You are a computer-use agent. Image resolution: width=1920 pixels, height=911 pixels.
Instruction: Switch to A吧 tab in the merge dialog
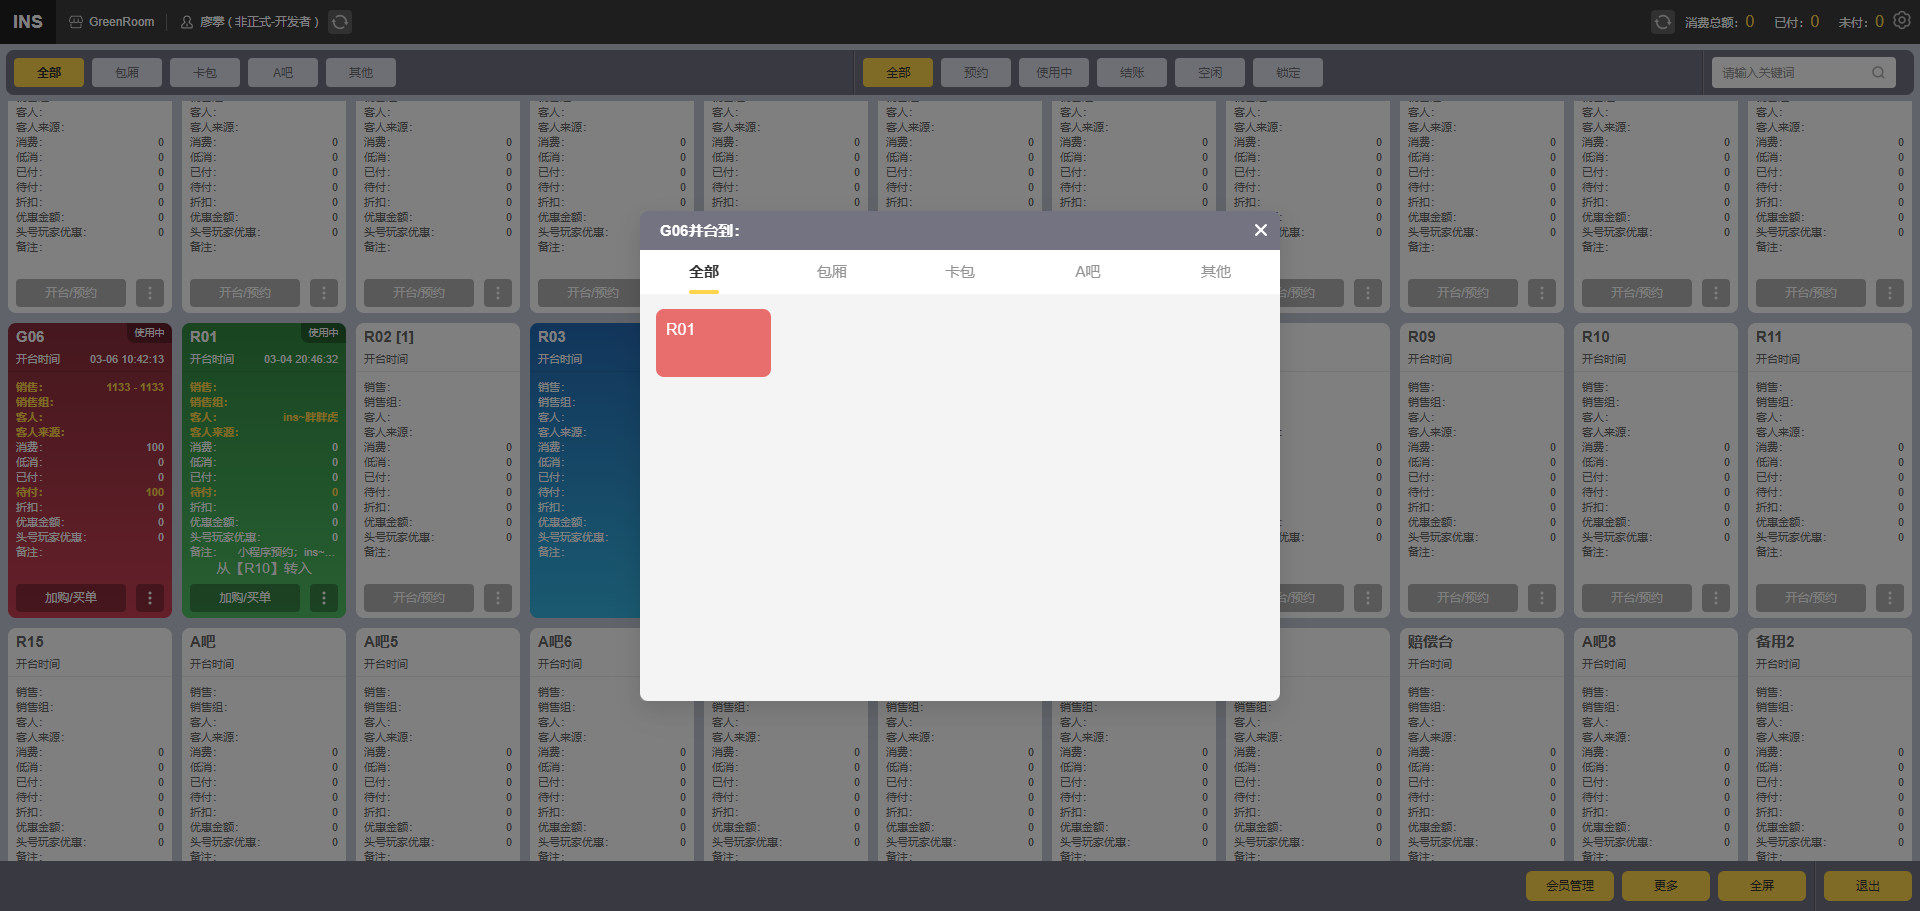click(x=1088, y=272)
